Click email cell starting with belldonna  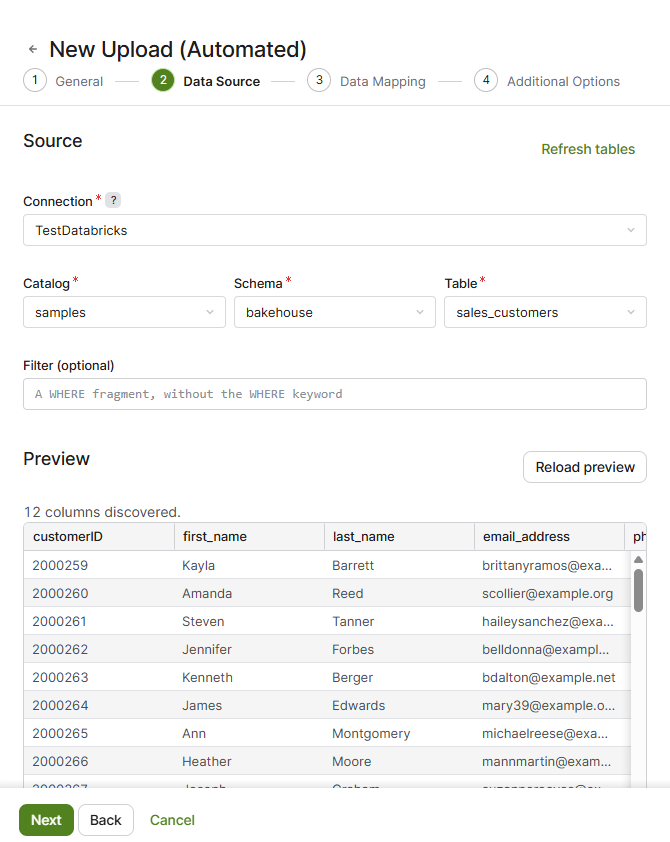549,649
